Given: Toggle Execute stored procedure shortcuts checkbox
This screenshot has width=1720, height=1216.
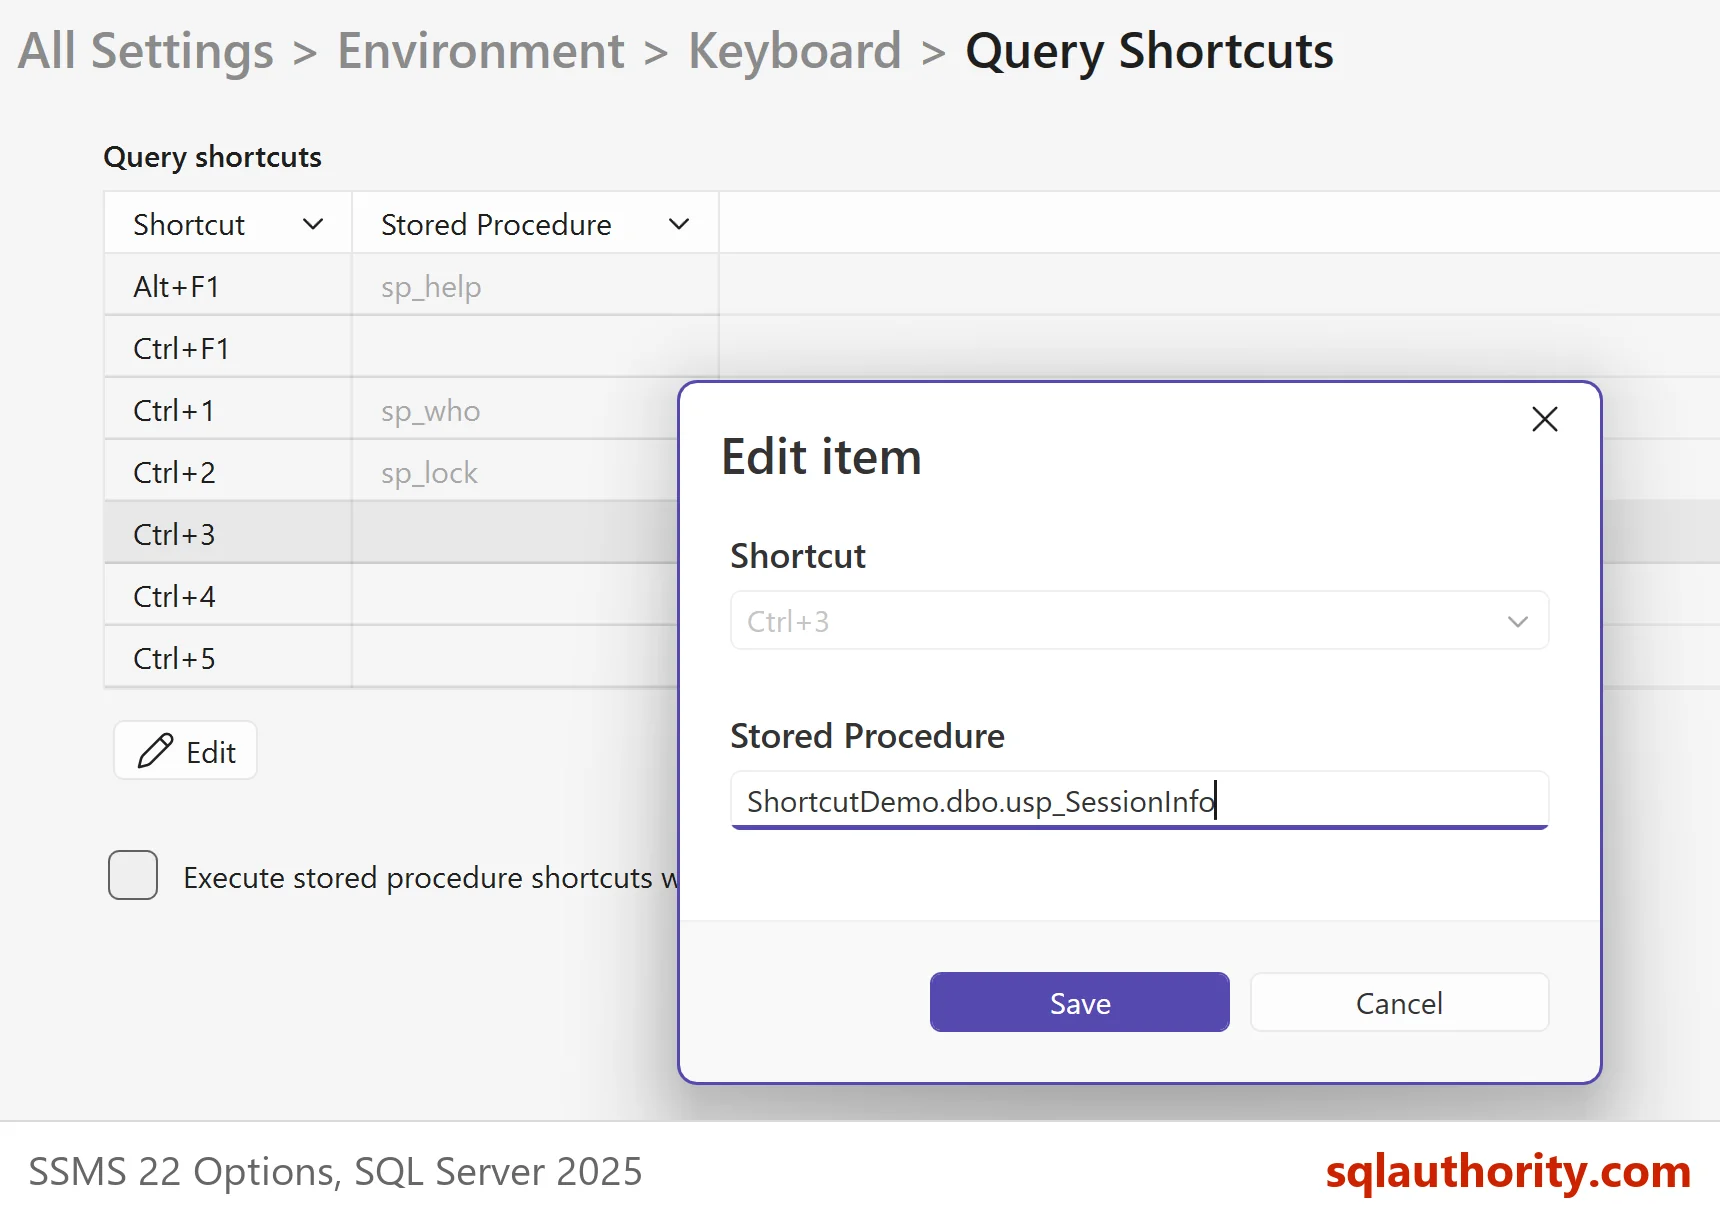Looking at the screenshot, I should [x=133, y=875].
